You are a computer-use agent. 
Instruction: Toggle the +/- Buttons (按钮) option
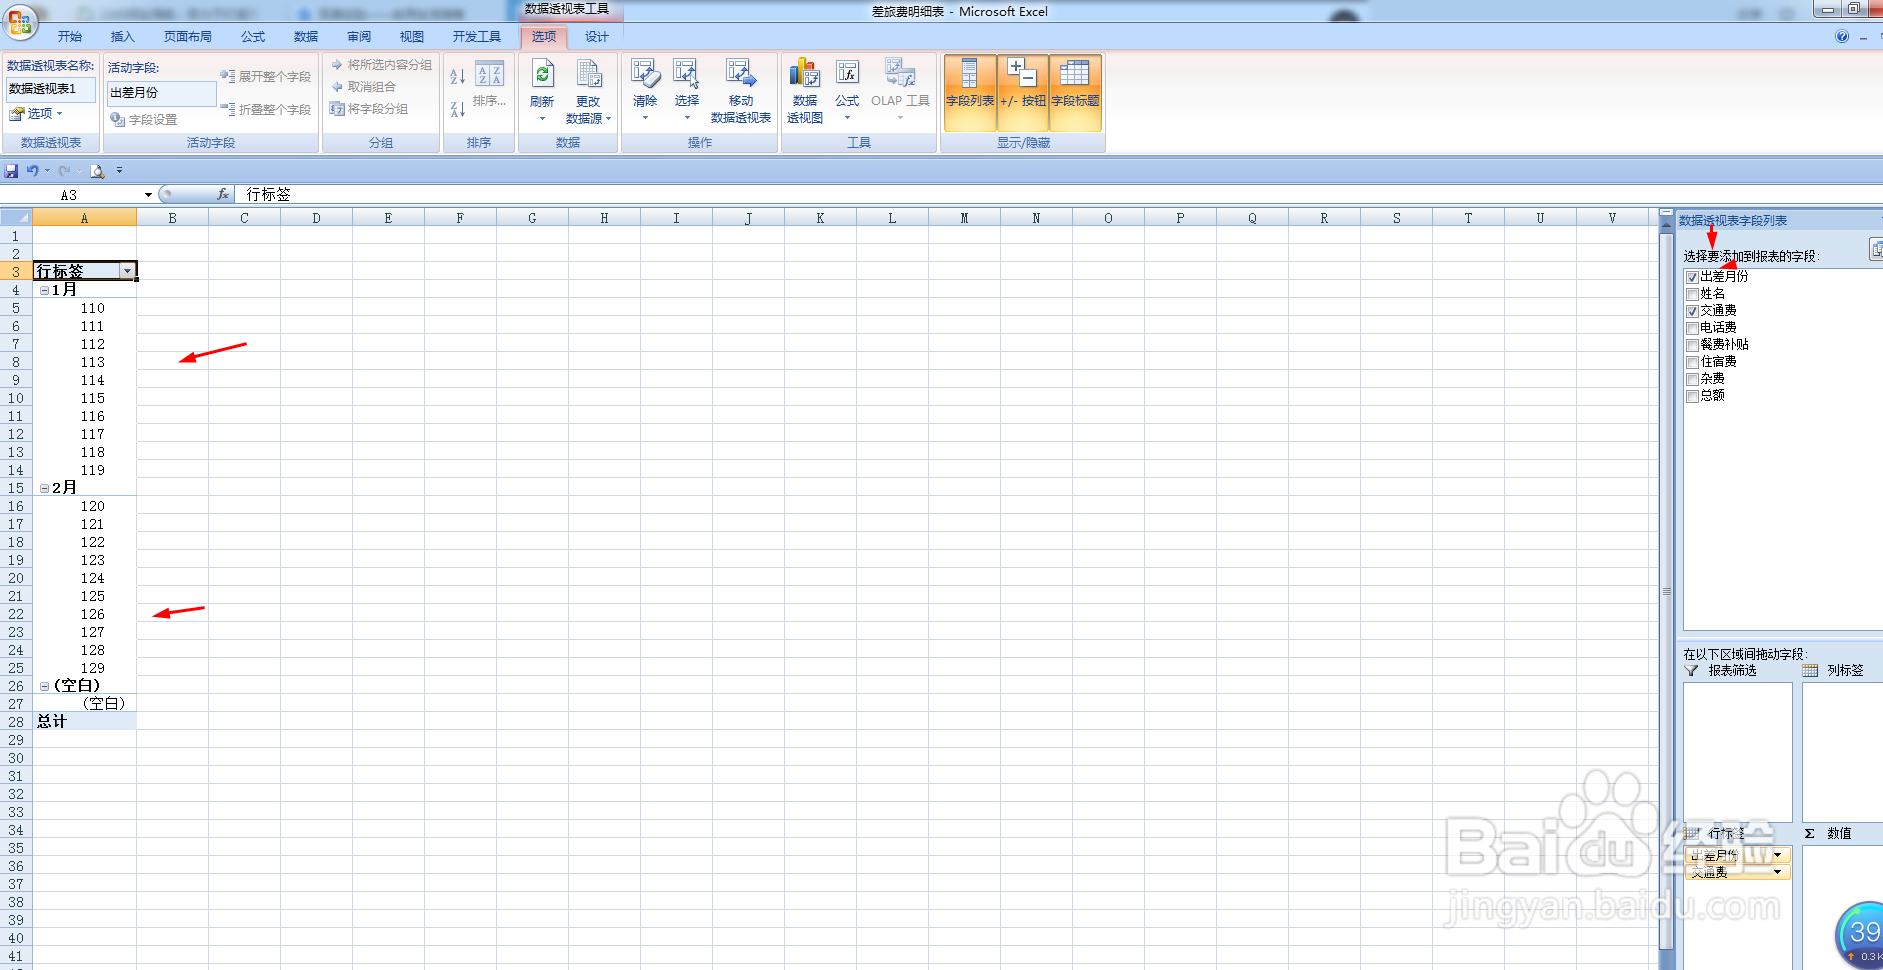point(1023,93)
